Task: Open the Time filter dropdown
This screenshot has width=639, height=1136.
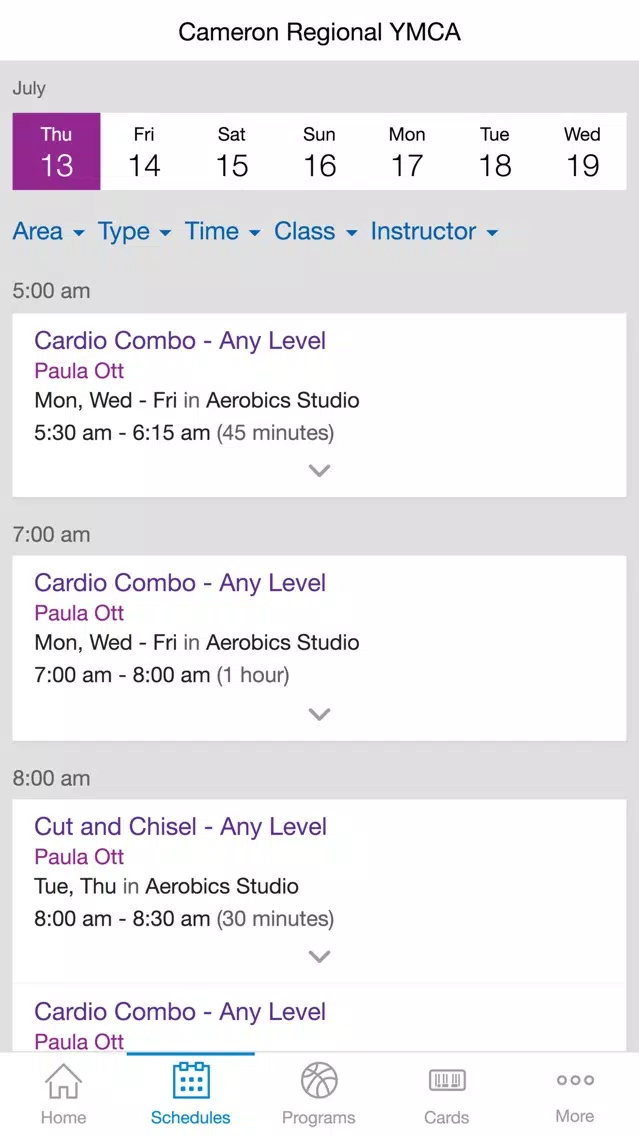Action: tap(222, 231)
